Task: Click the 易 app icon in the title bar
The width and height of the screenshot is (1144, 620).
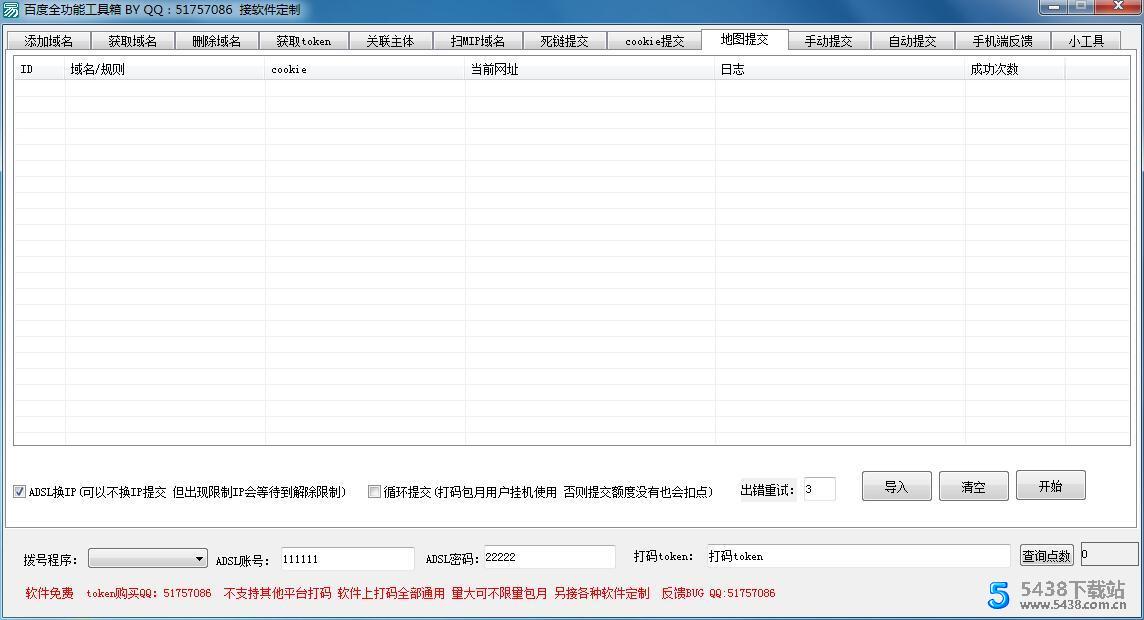Action: point(10,9)
